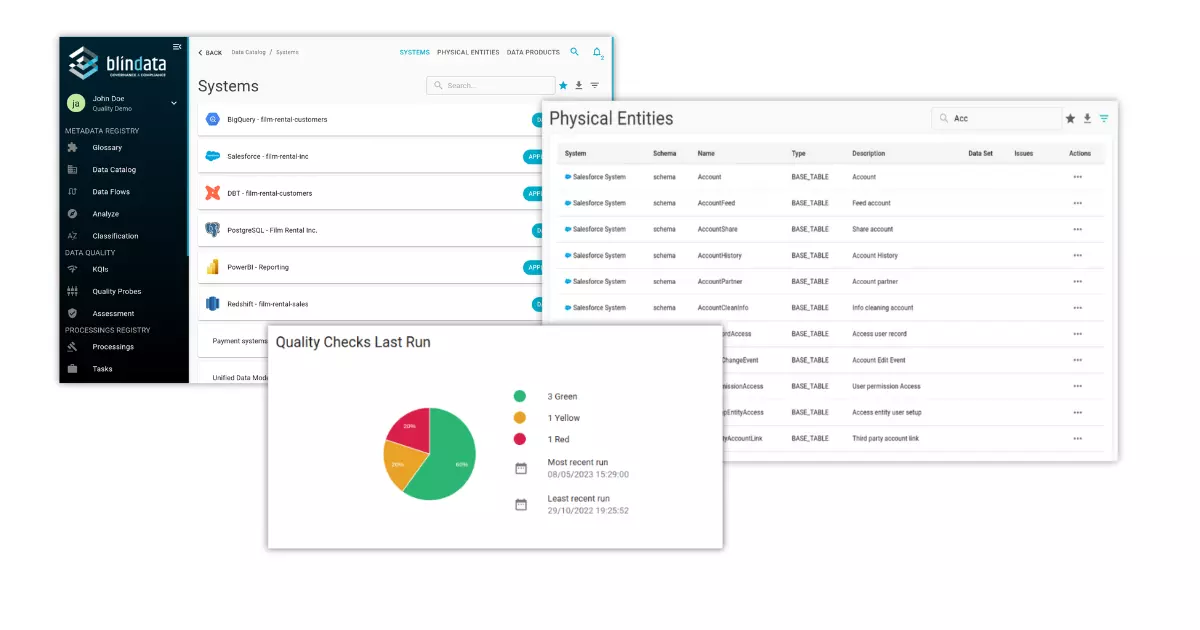Screen dimensions: 1200x630
Task: Click the DBT system icon
Action: pos(212,193)
